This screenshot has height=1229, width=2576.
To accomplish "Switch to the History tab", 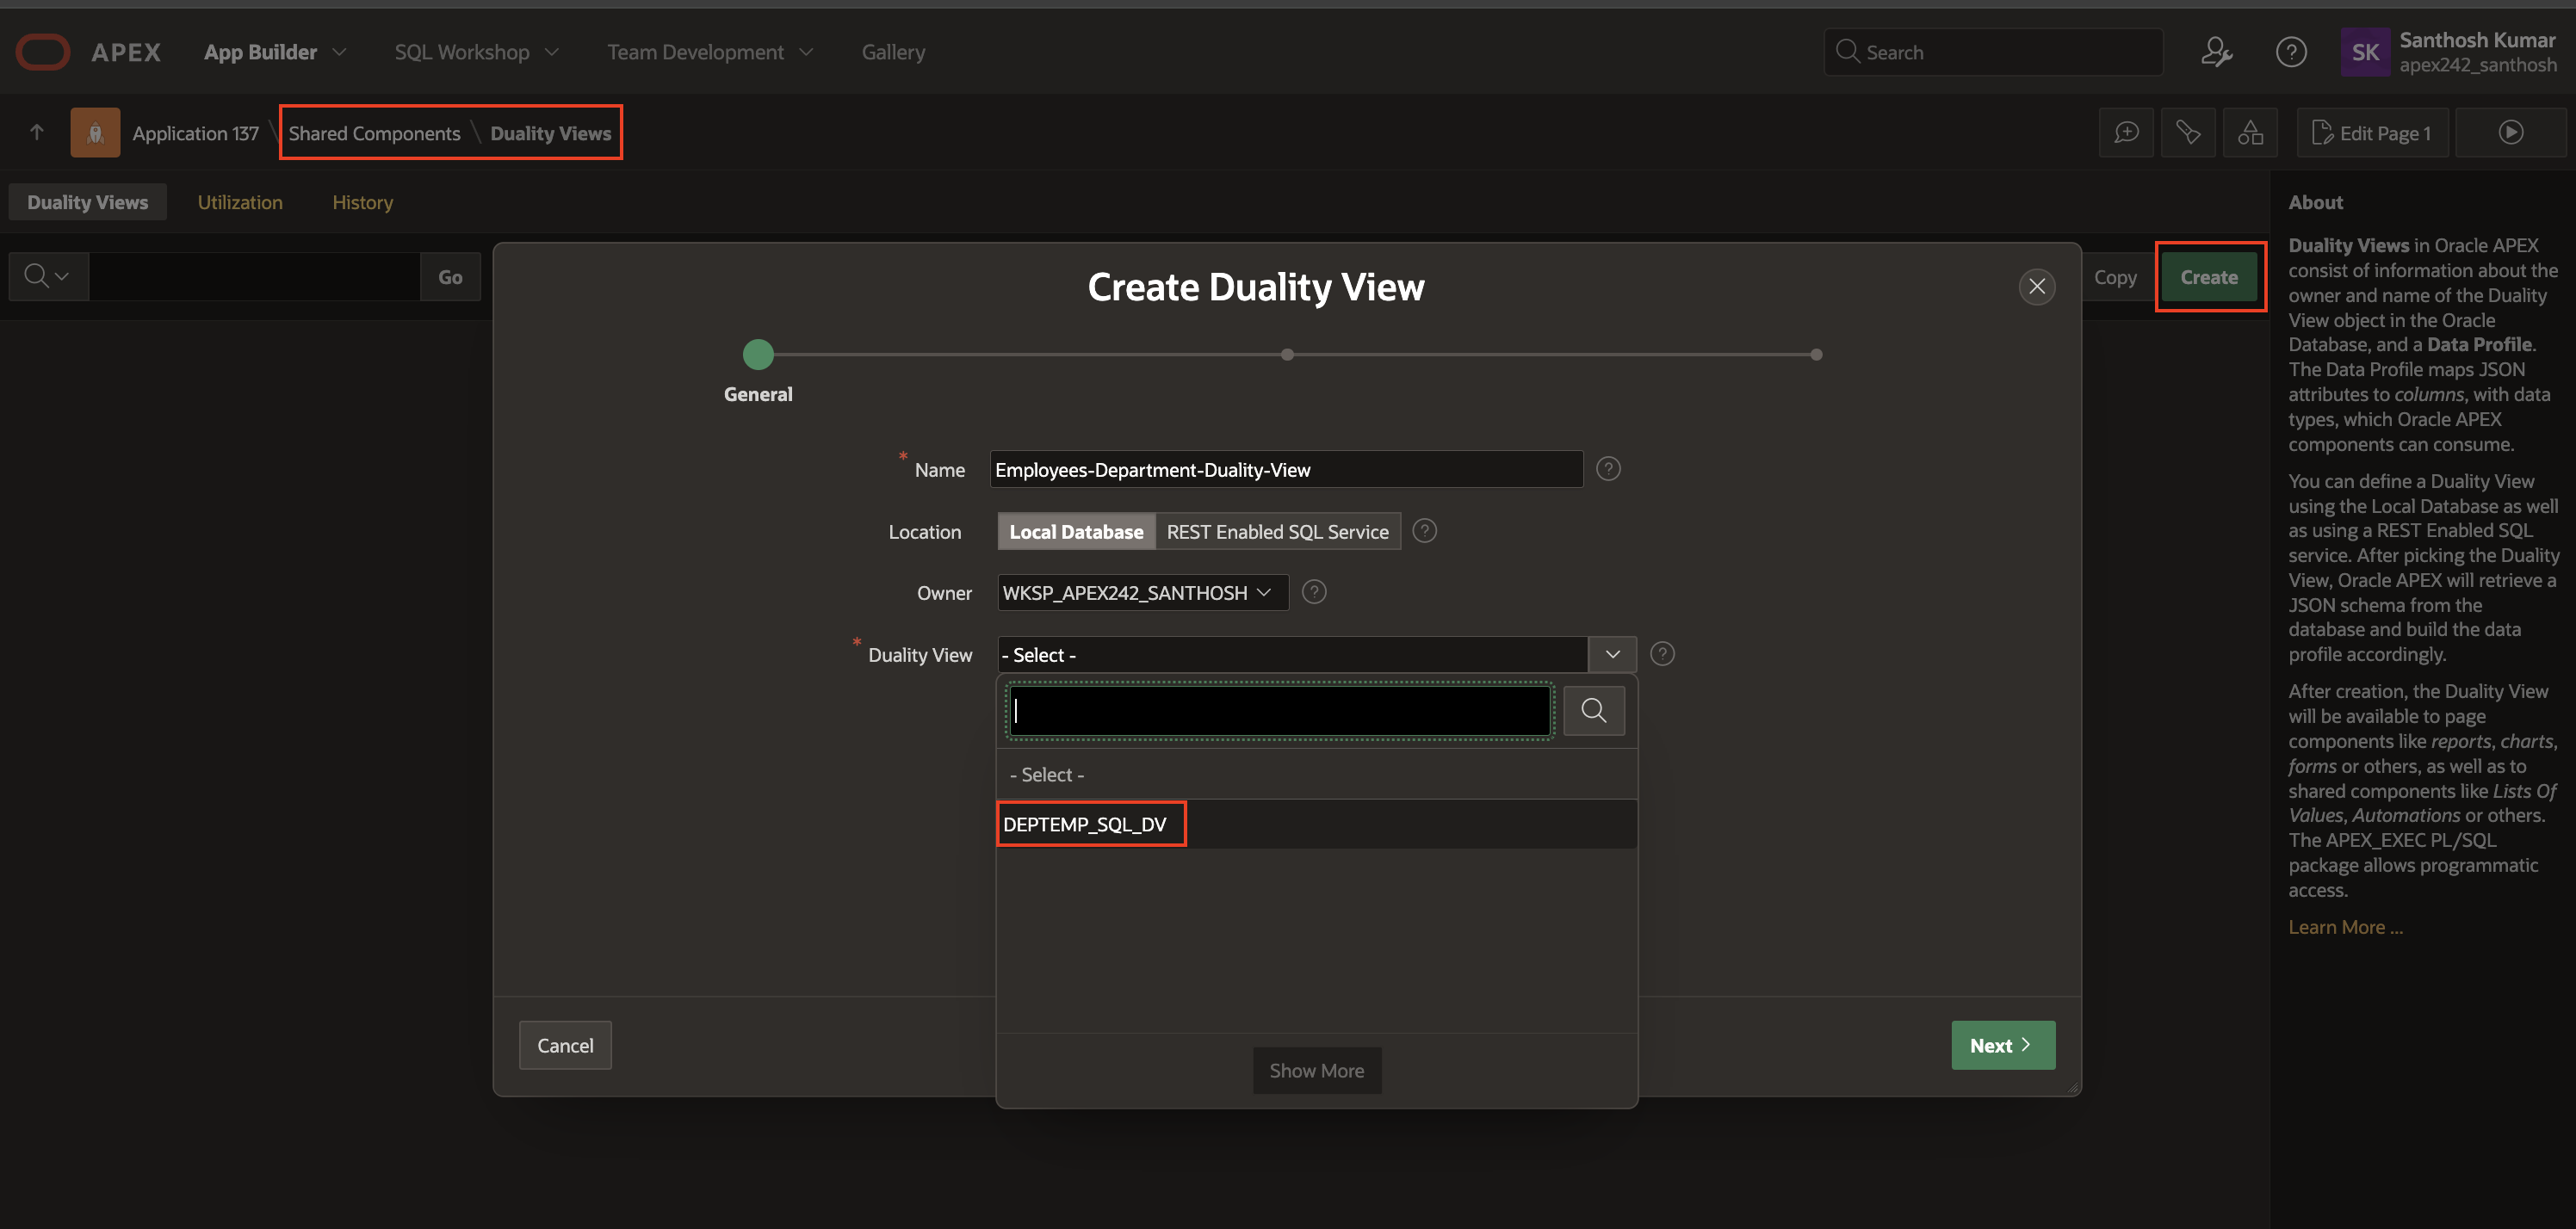I will click(362, 202).
